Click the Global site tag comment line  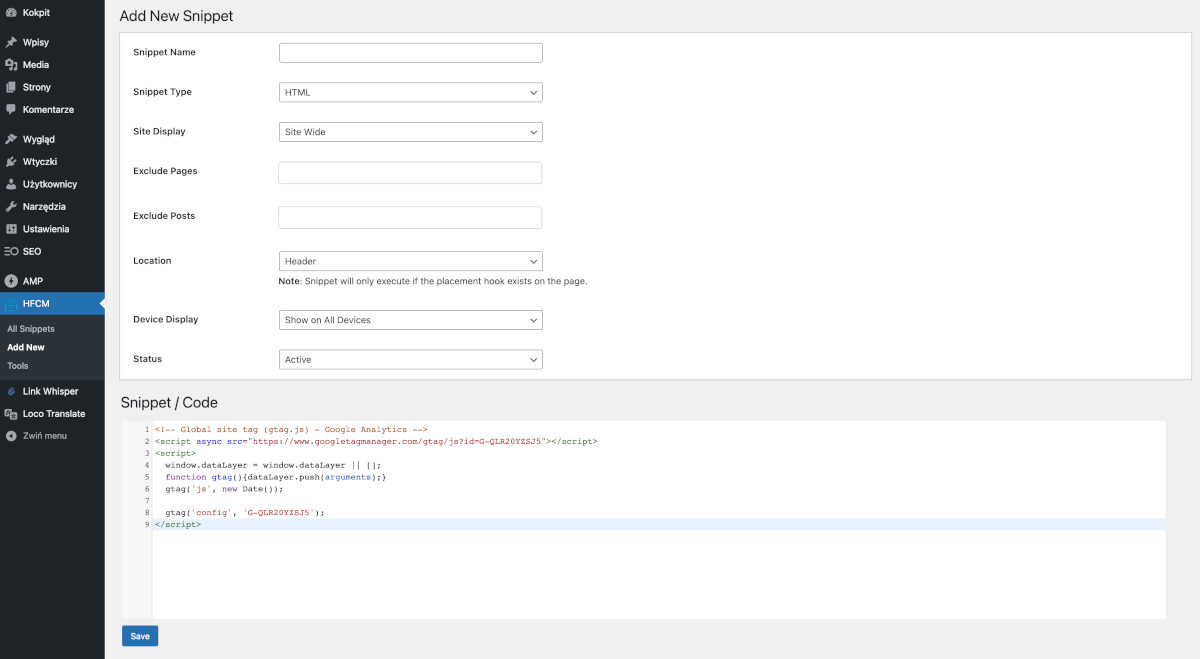[291, 429]
